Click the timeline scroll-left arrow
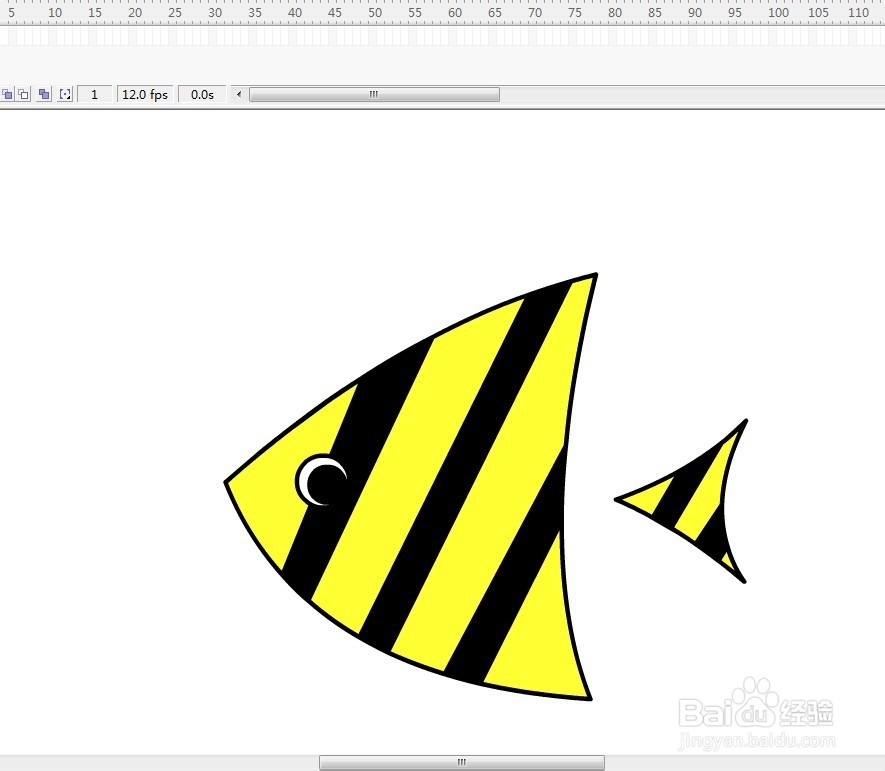Screen dimensions: 885x771 coord(239,94)
